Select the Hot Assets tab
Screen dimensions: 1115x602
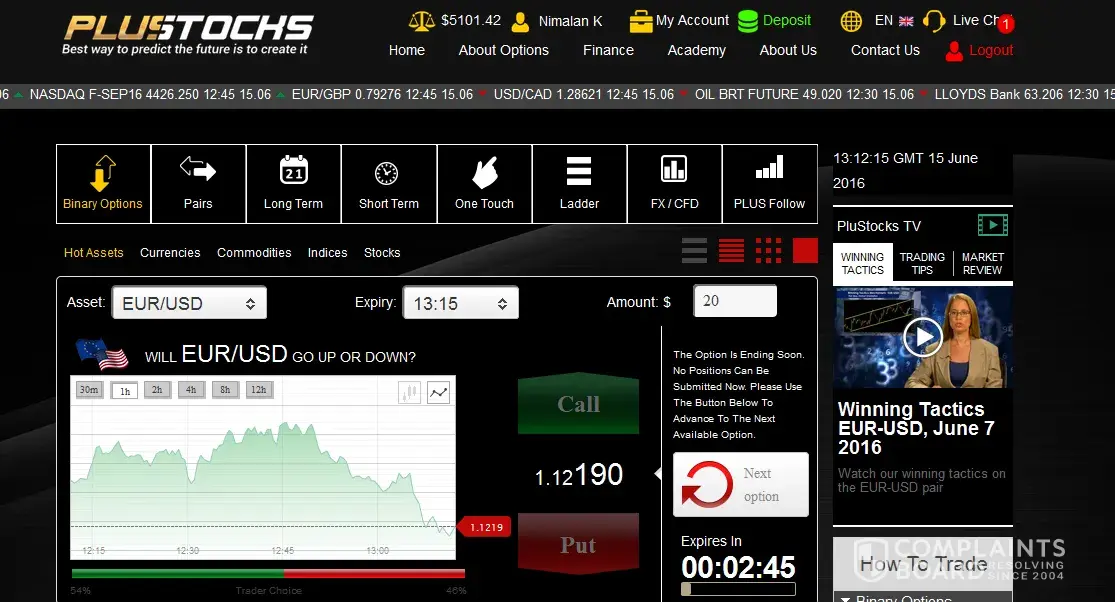point(94,253)
